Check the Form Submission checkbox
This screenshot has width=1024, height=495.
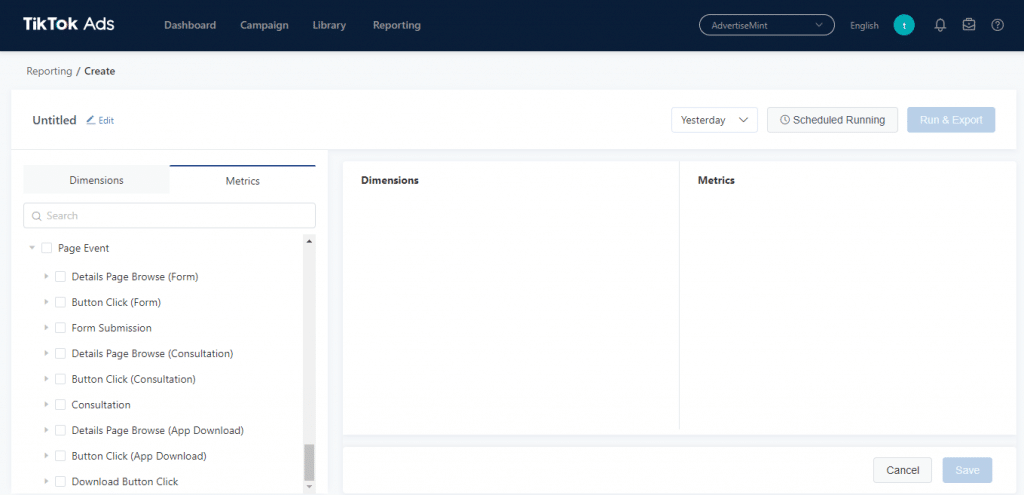60,328
